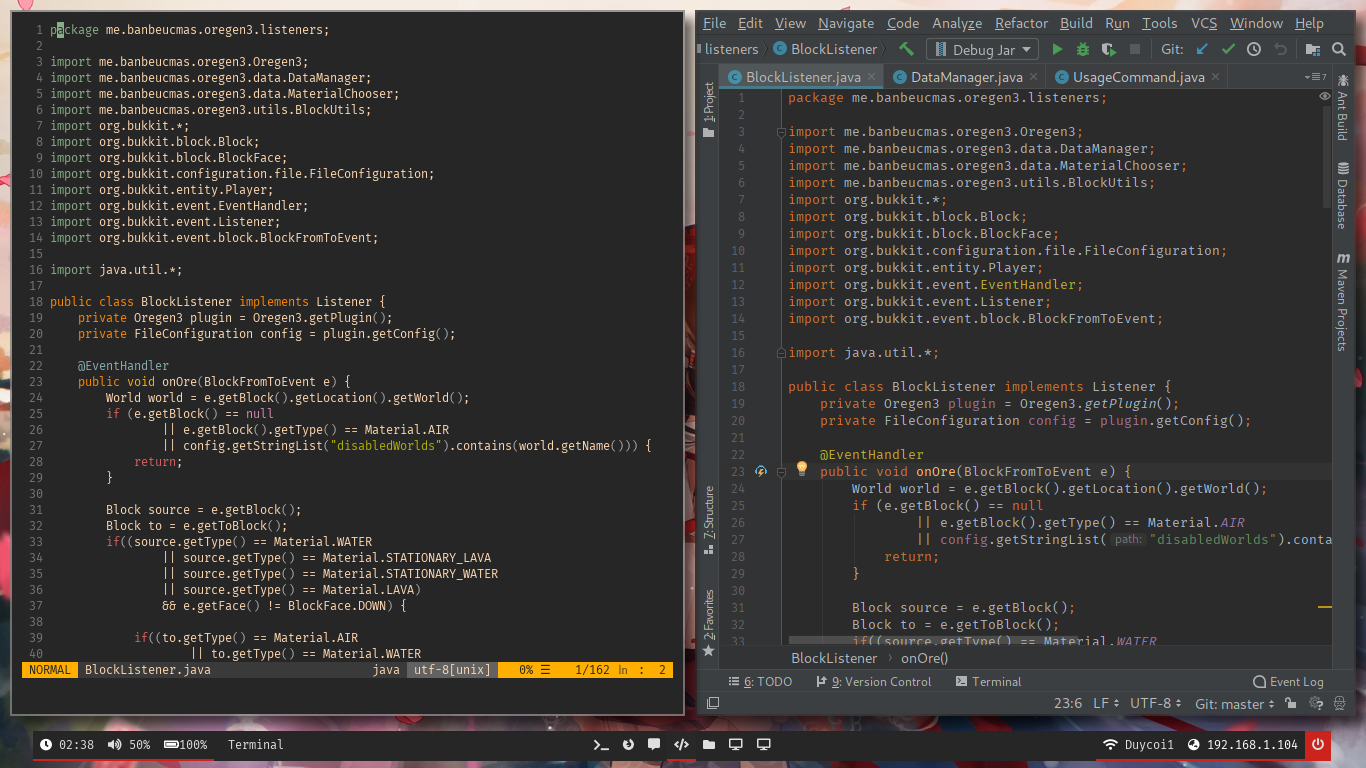The height and width of the screenshot is (768, 1366).
Task: Build project using the hammer icon
Action: click(x=906, y=49)
